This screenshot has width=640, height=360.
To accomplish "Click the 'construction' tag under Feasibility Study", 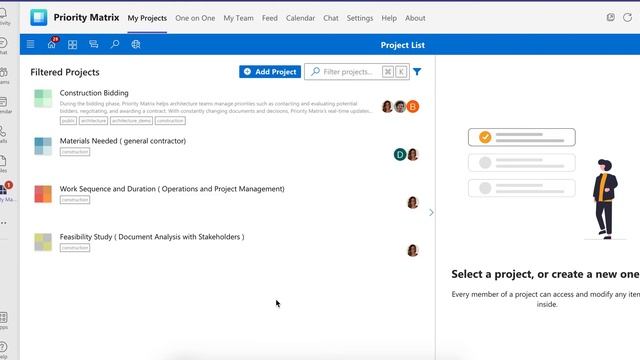I will click(75, 248).
